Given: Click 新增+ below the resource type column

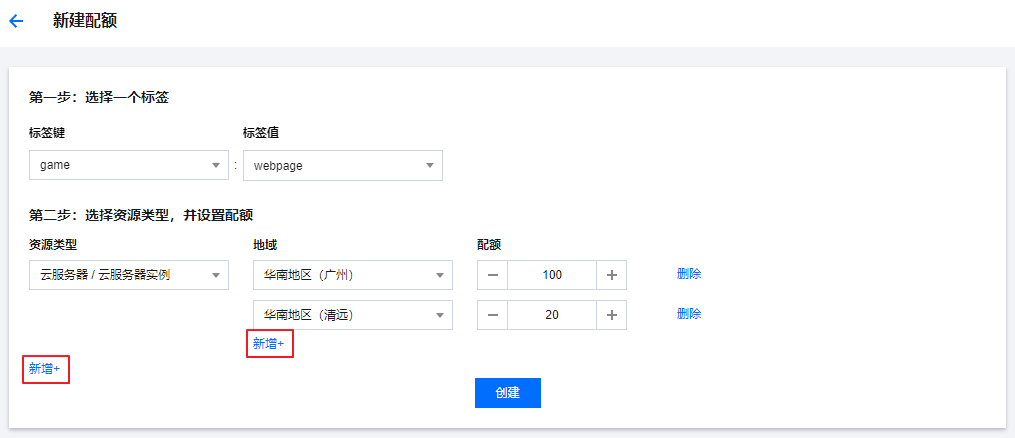Looking at the screenshot, I should click(45, 369).
